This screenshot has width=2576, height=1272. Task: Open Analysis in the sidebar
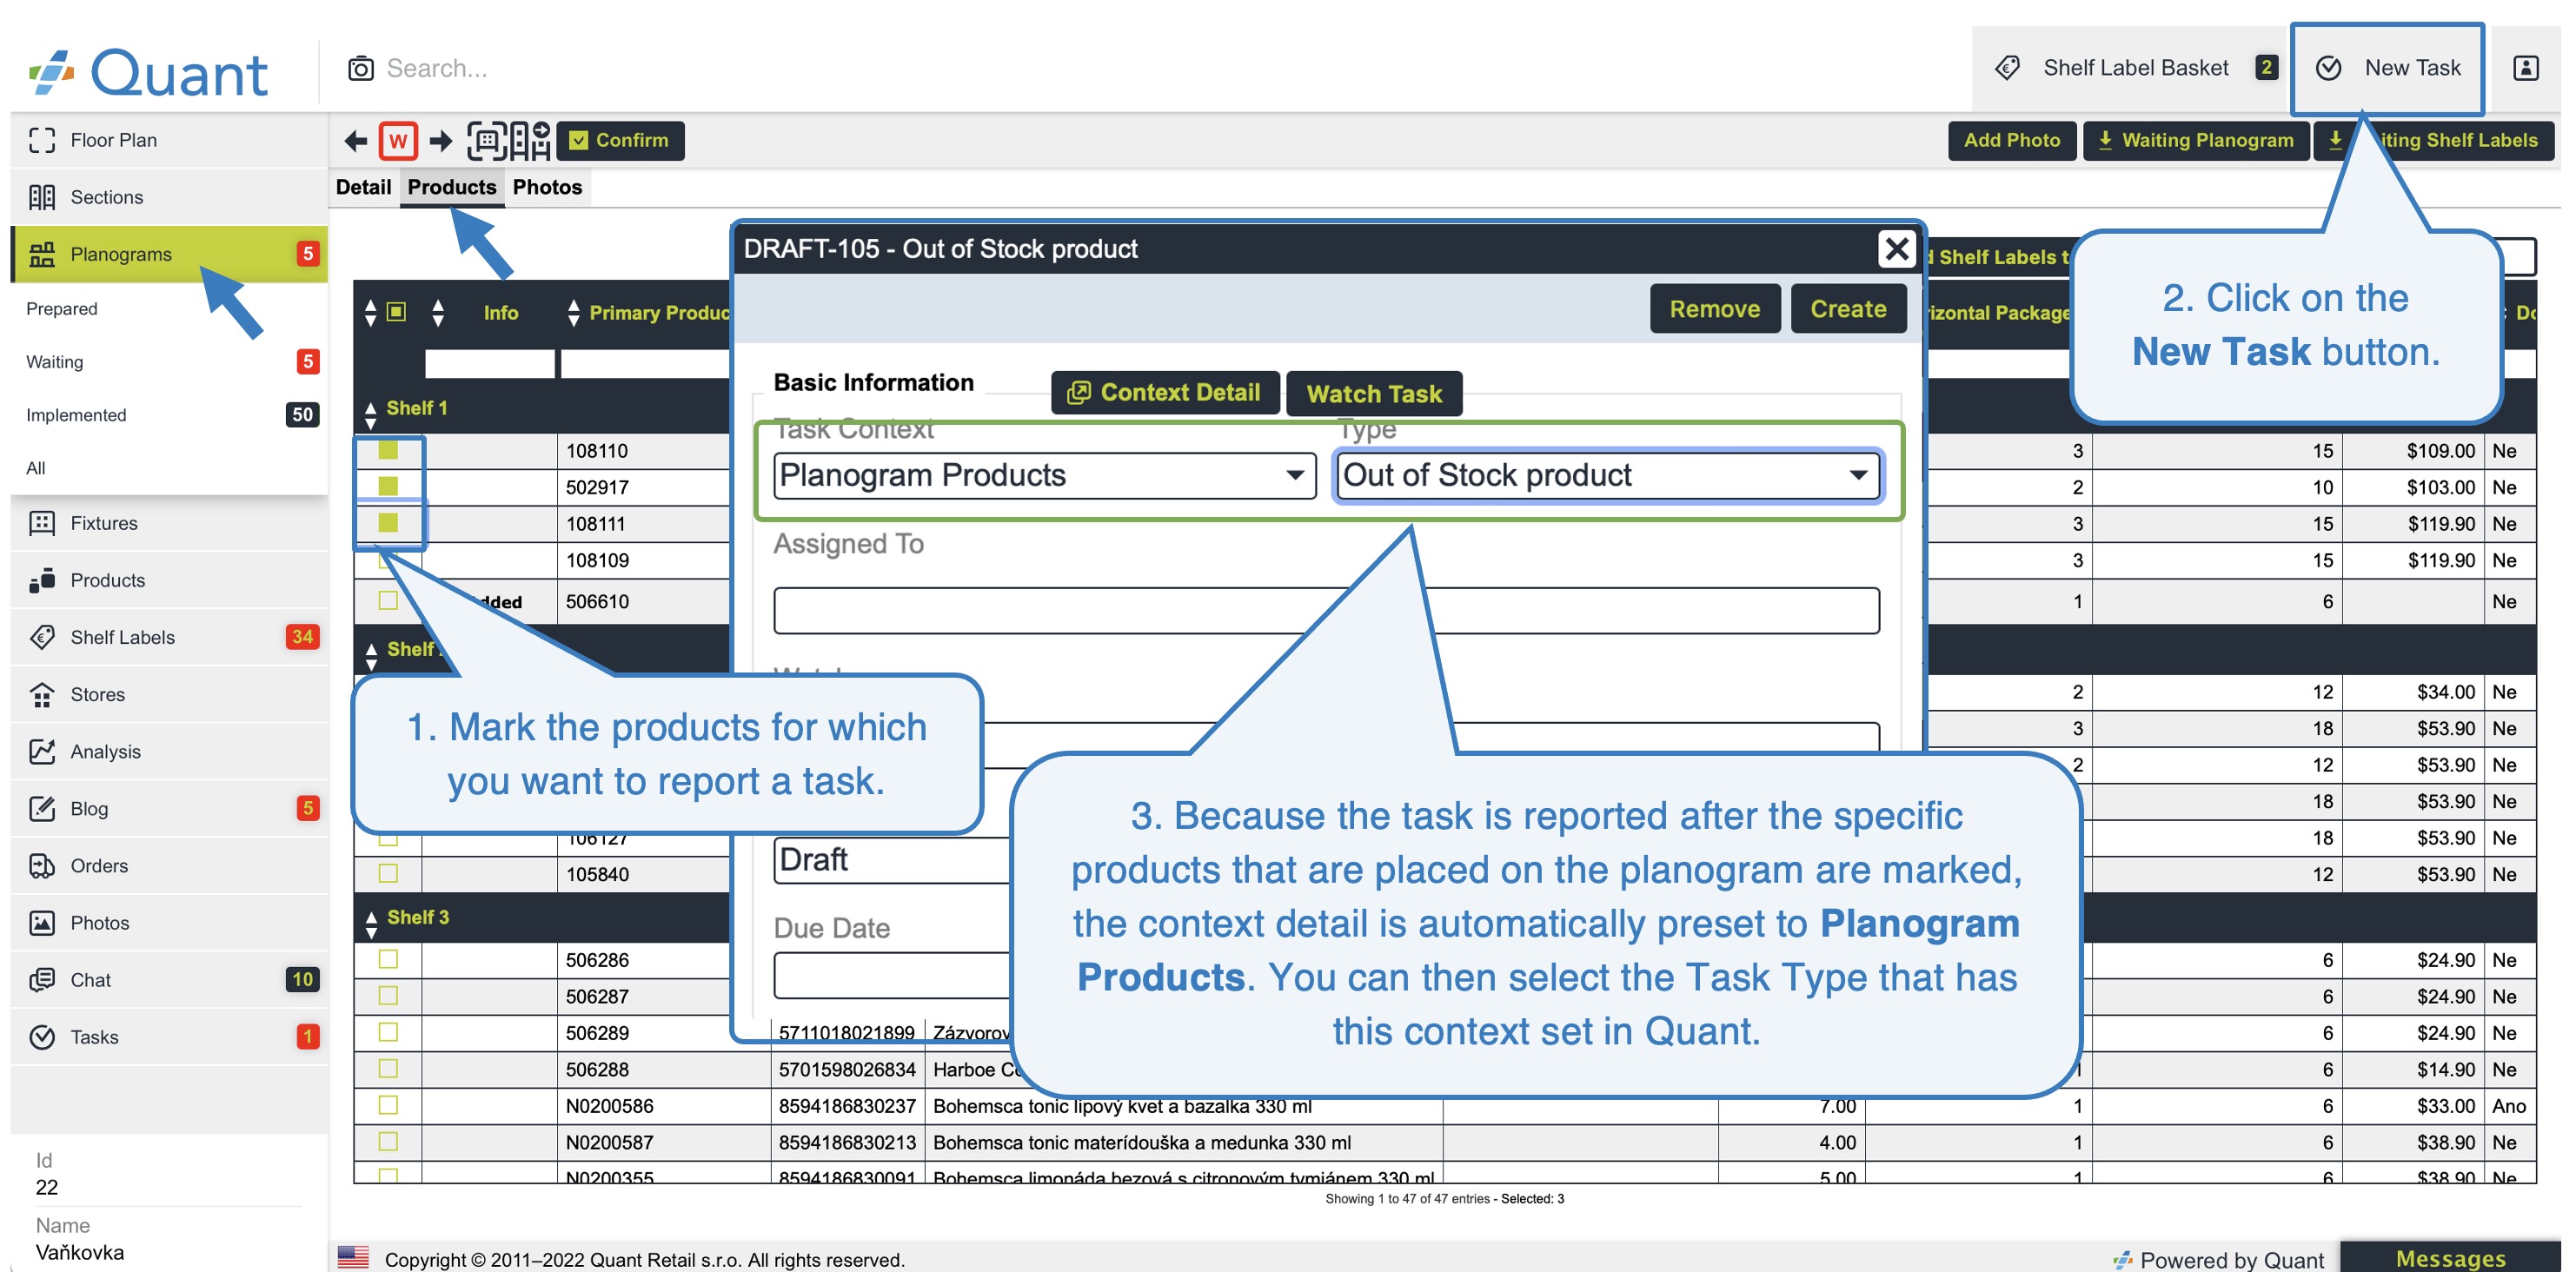(x=168, y=751)
